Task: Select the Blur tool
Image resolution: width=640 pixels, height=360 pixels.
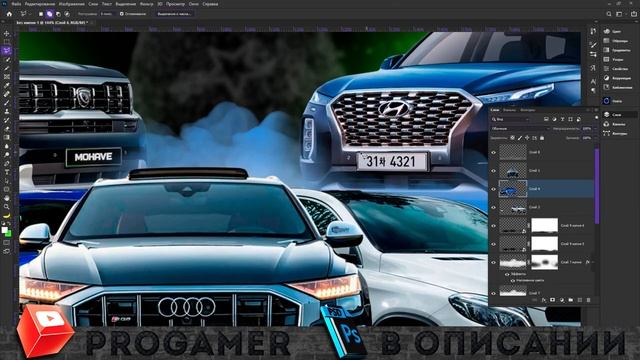Action: 7,146
